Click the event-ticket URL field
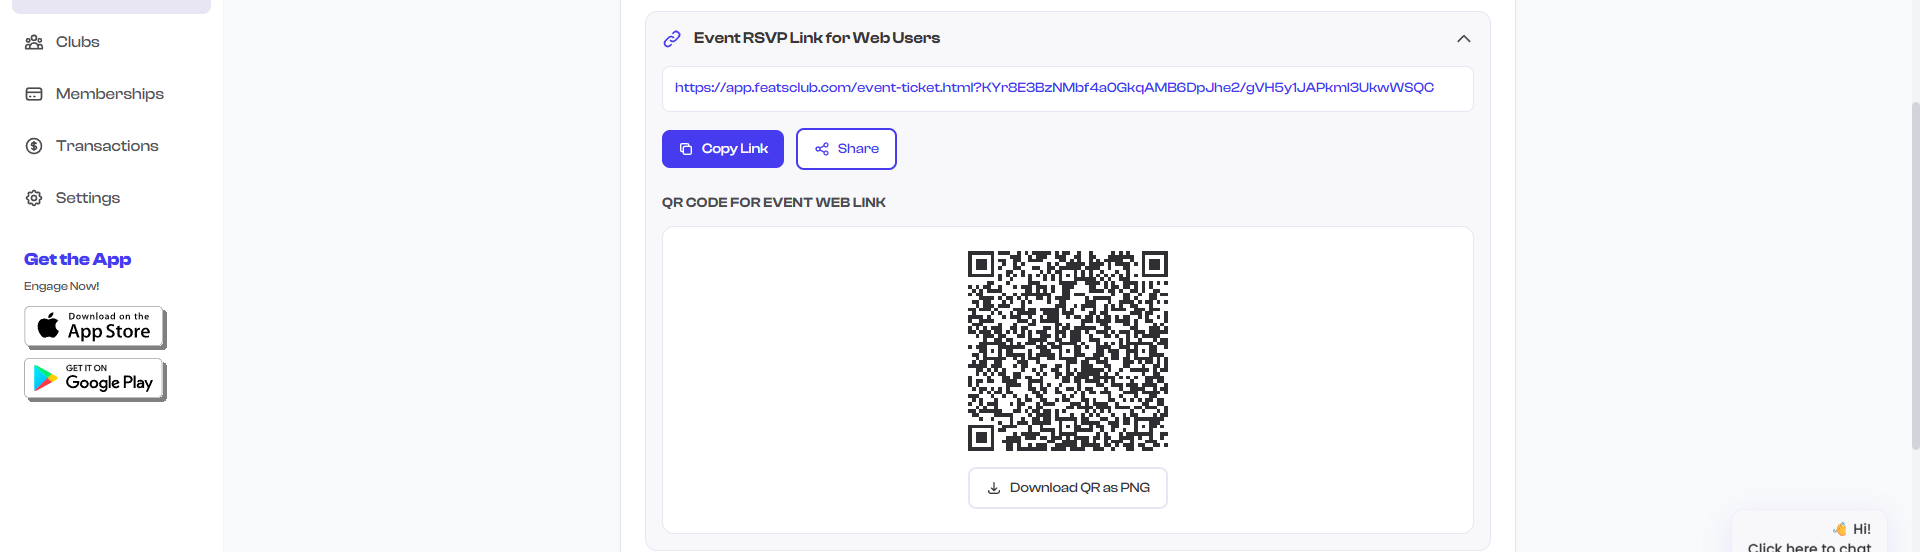 click(x=1067, y=89)
